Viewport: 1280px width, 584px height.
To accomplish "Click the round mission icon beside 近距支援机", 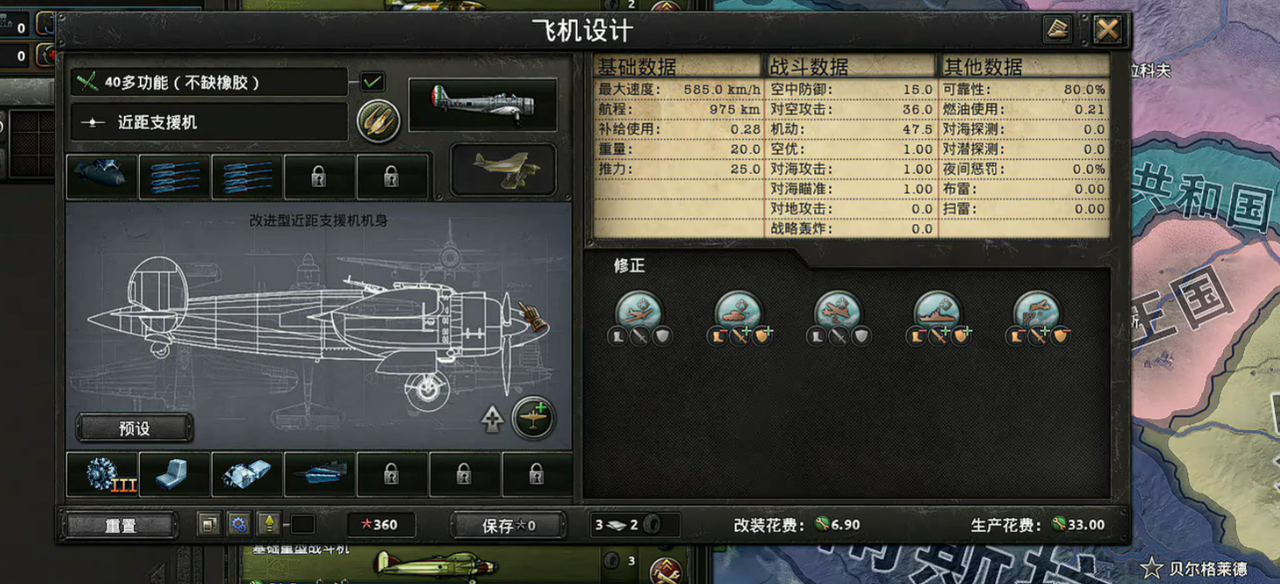I will tap(379, 121).
